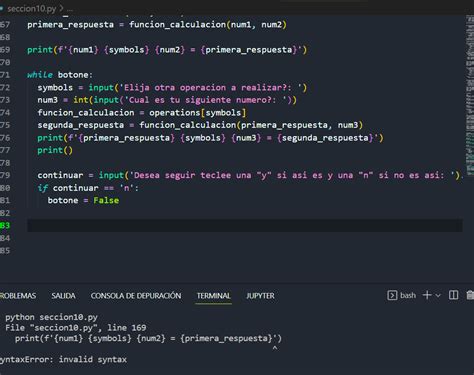Switch to the JUPYTER tab

point(260,296)
